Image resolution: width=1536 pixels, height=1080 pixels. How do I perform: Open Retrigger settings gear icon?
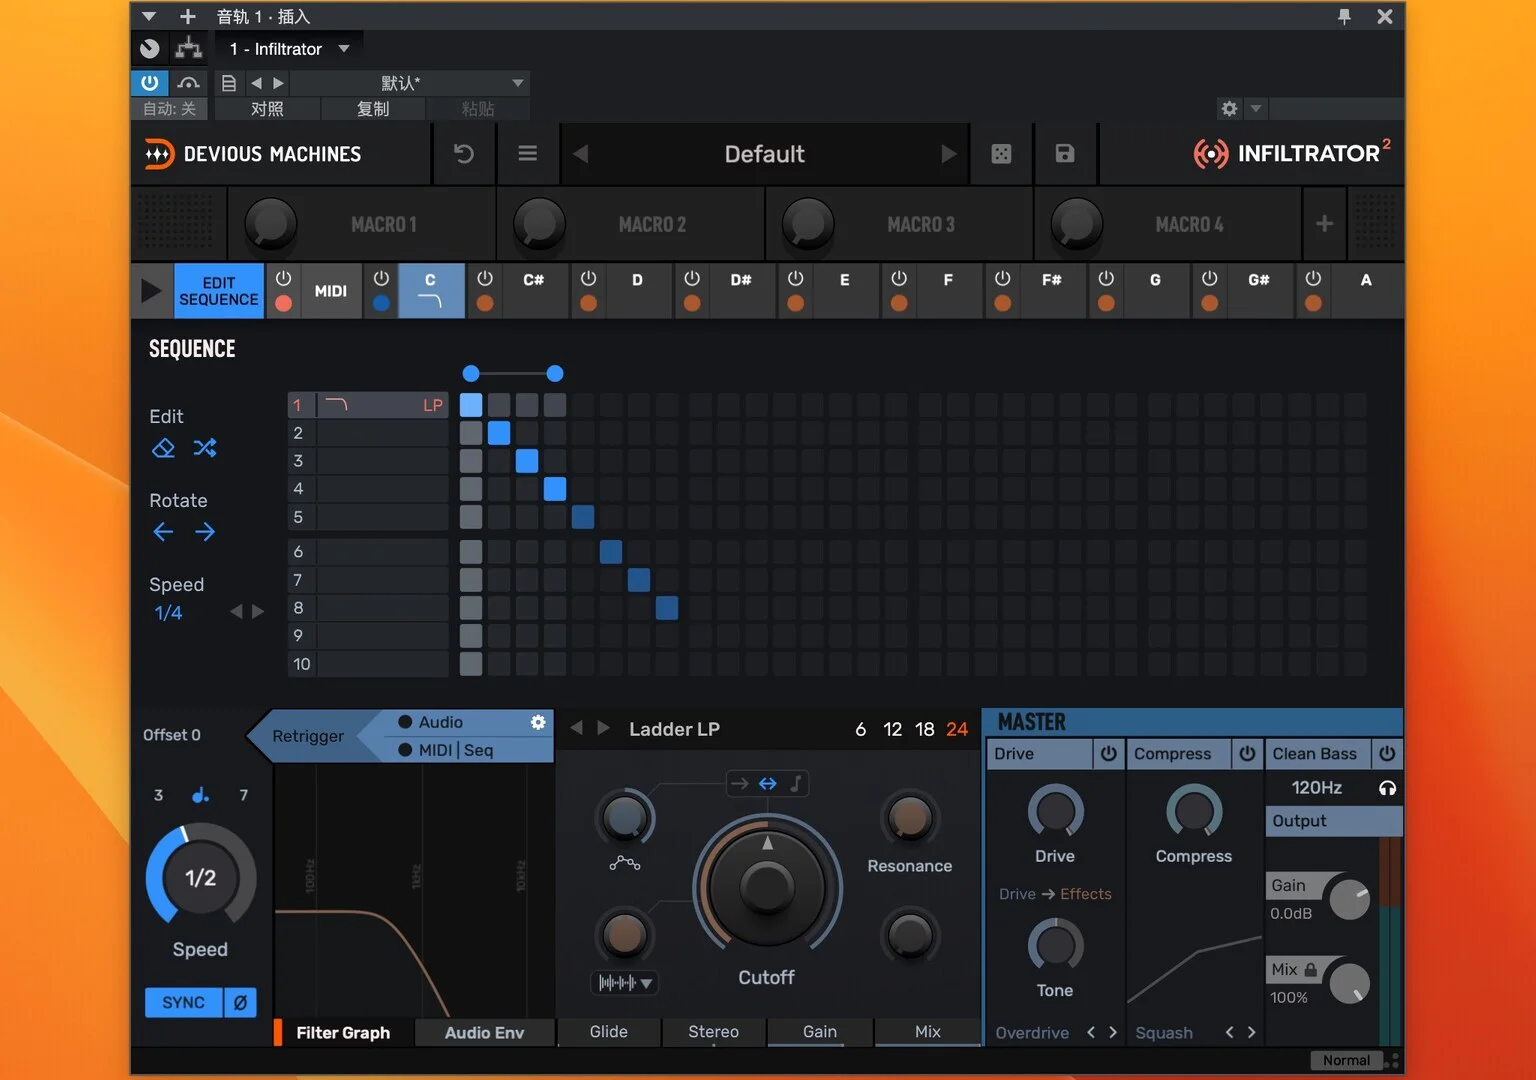[538, 722]
